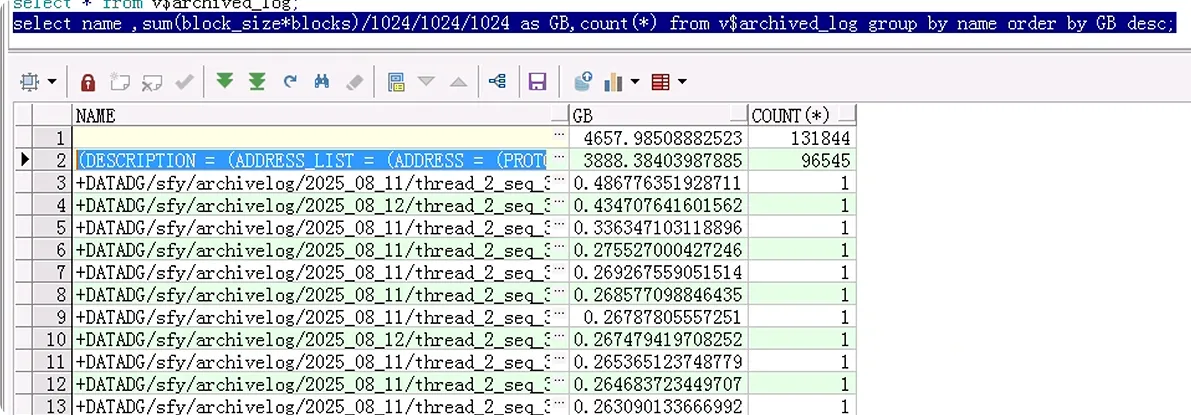Open the ellipsis button in row 5 NAME cell

tap(560, 225)
